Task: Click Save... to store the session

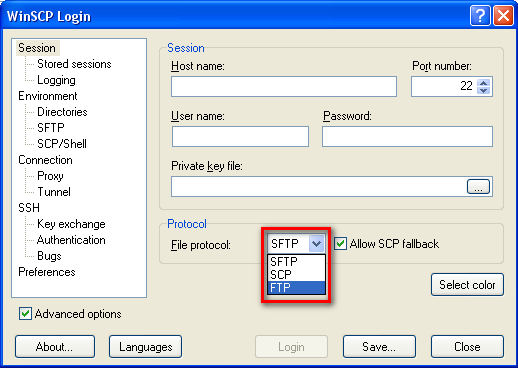Action: coord(379,347)
